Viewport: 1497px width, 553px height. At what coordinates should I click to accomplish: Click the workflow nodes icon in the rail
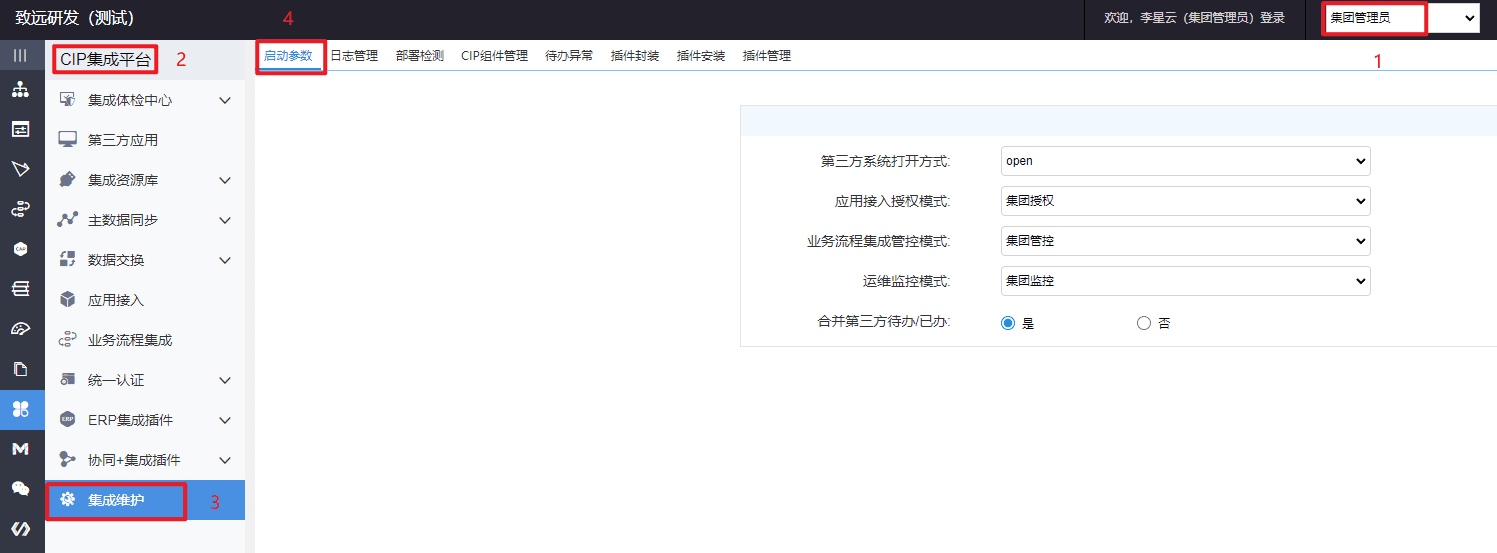[20, 209]
